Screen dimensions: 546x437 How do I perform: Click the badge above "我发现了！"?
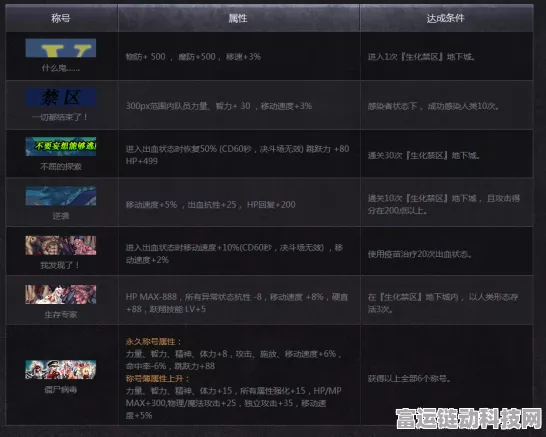click(x=61, y=245)
